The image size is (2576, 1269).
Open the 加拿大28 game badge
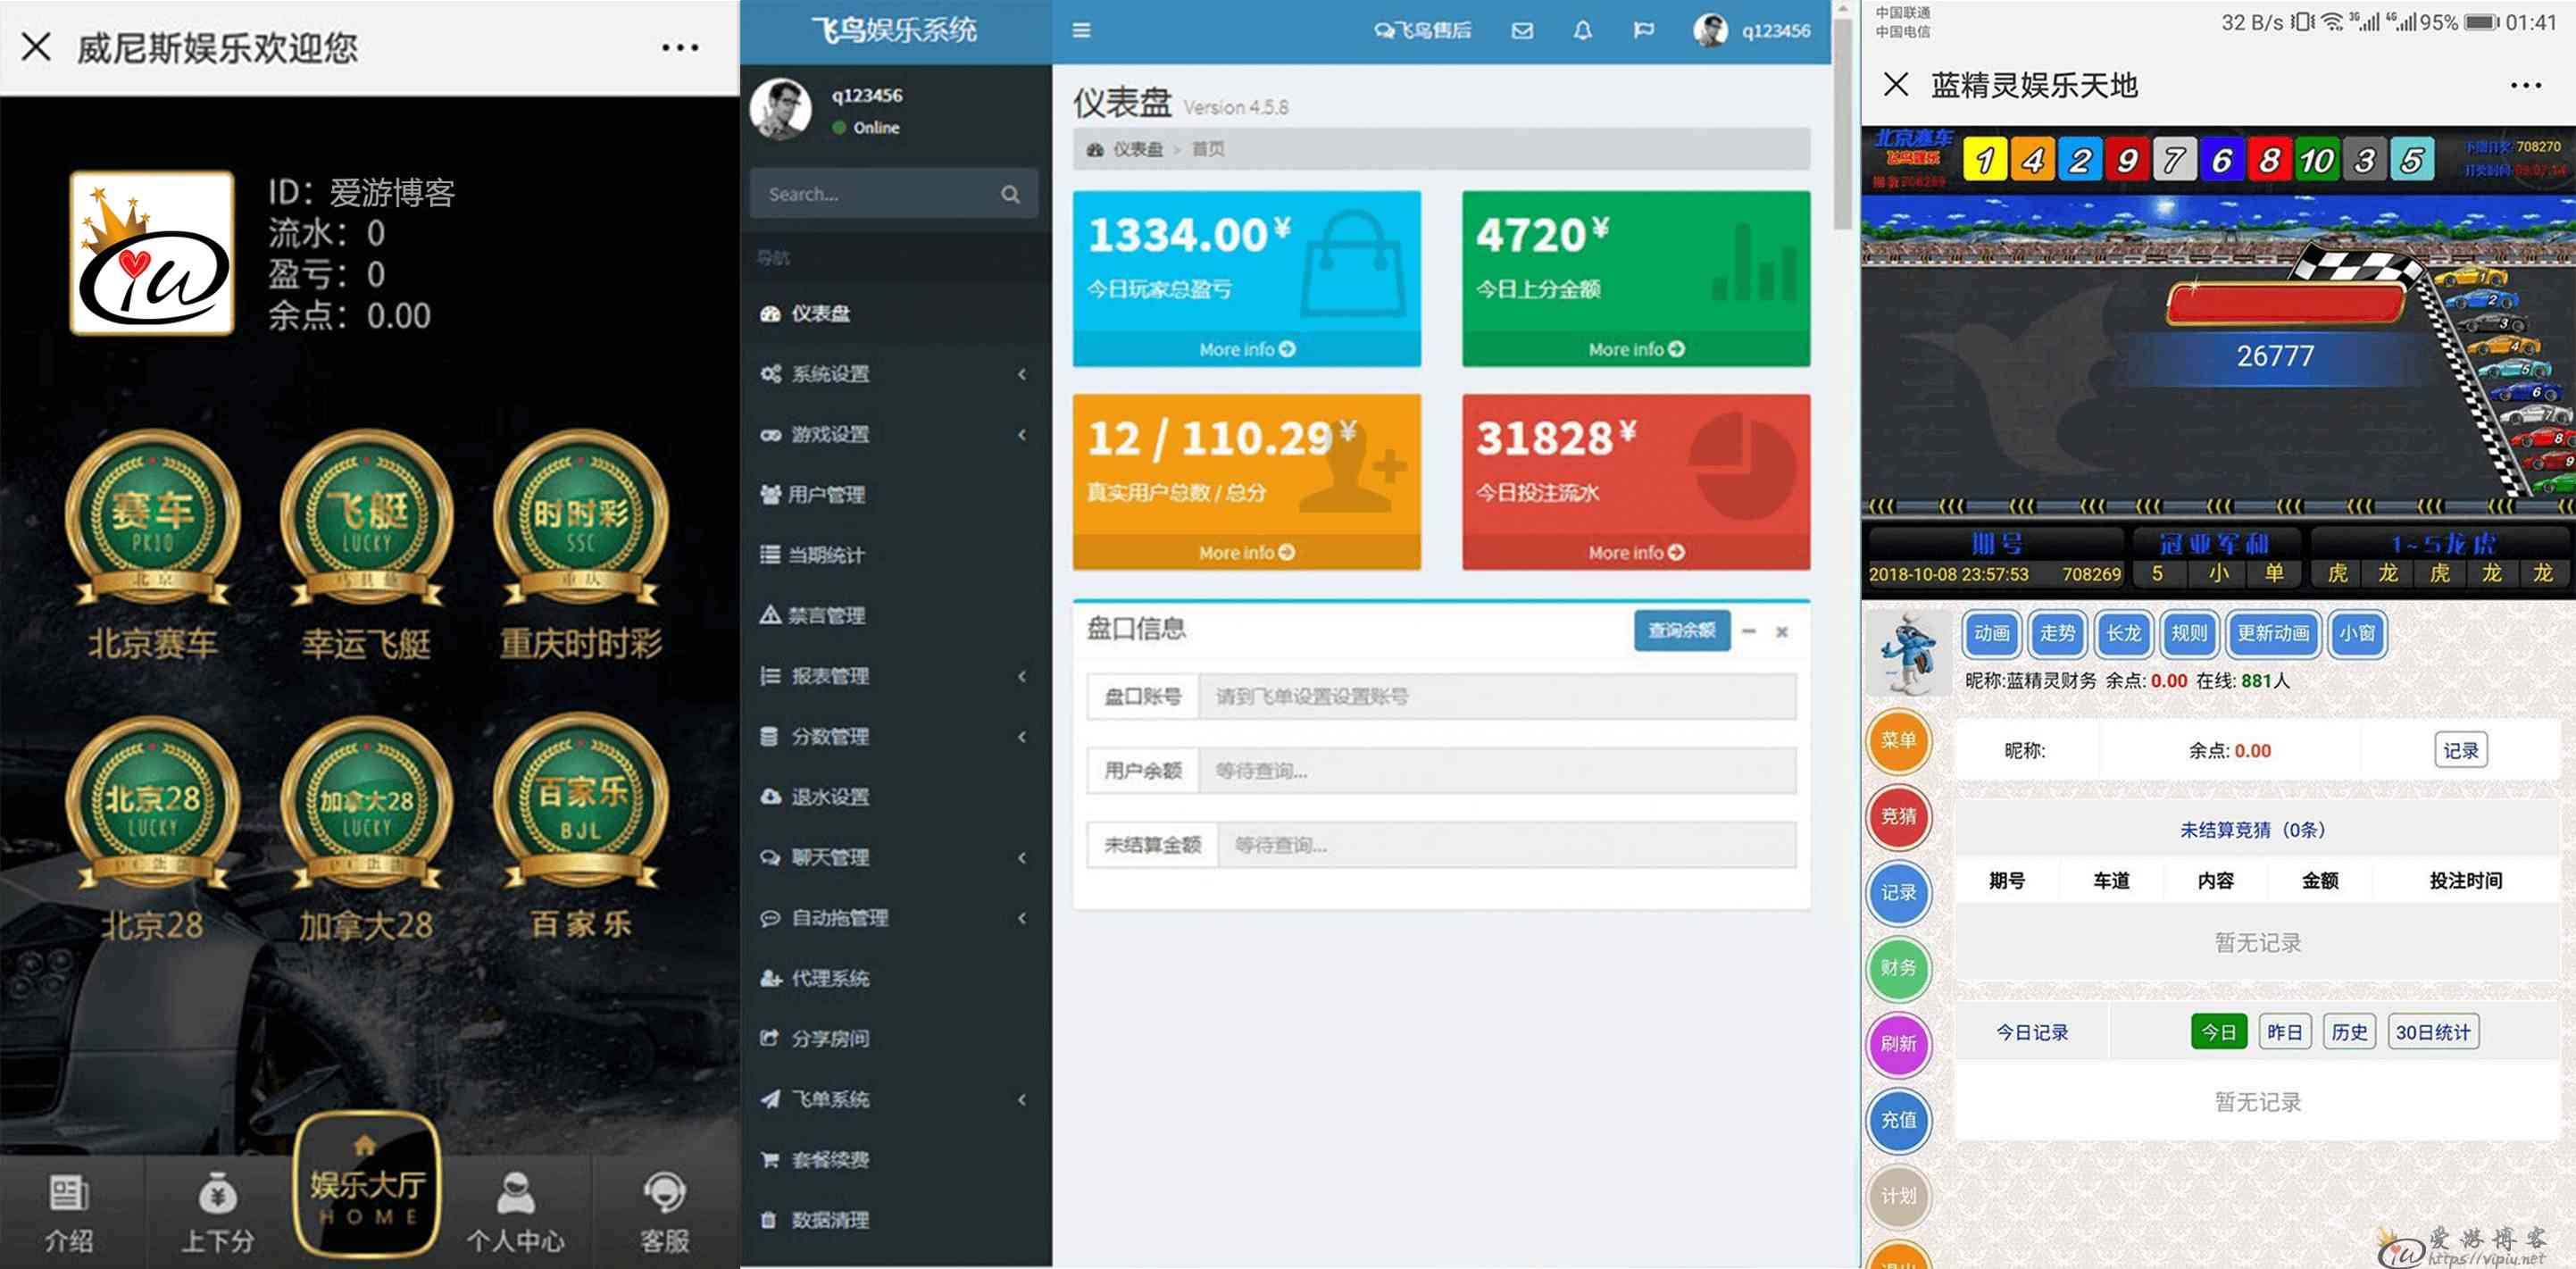(367, 803)
